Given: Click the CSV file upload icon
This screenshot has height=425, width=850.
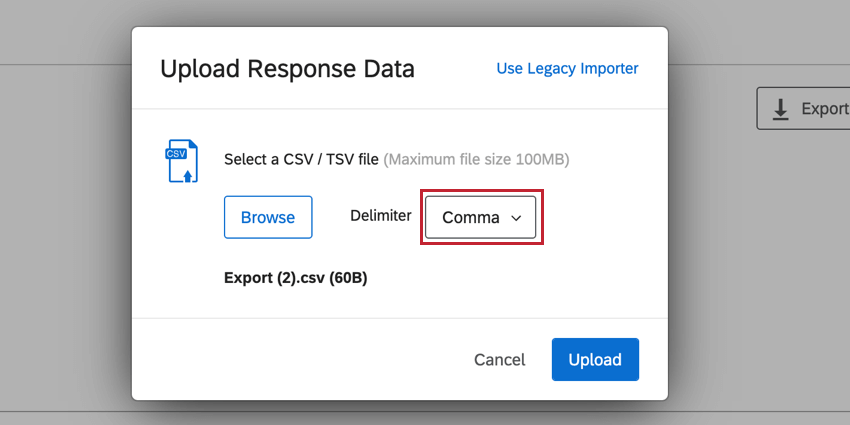Looking at the screenshot, I should [182, 161].
